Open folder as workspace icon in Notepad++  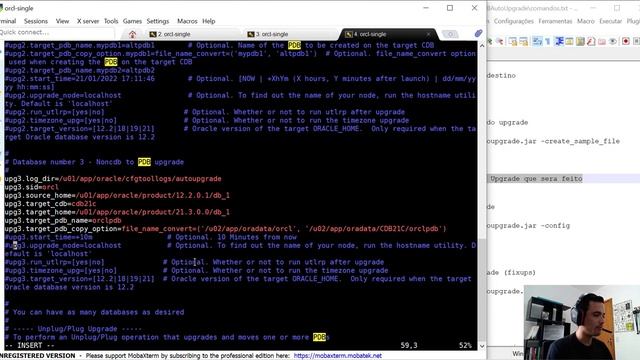coord(602,41)
